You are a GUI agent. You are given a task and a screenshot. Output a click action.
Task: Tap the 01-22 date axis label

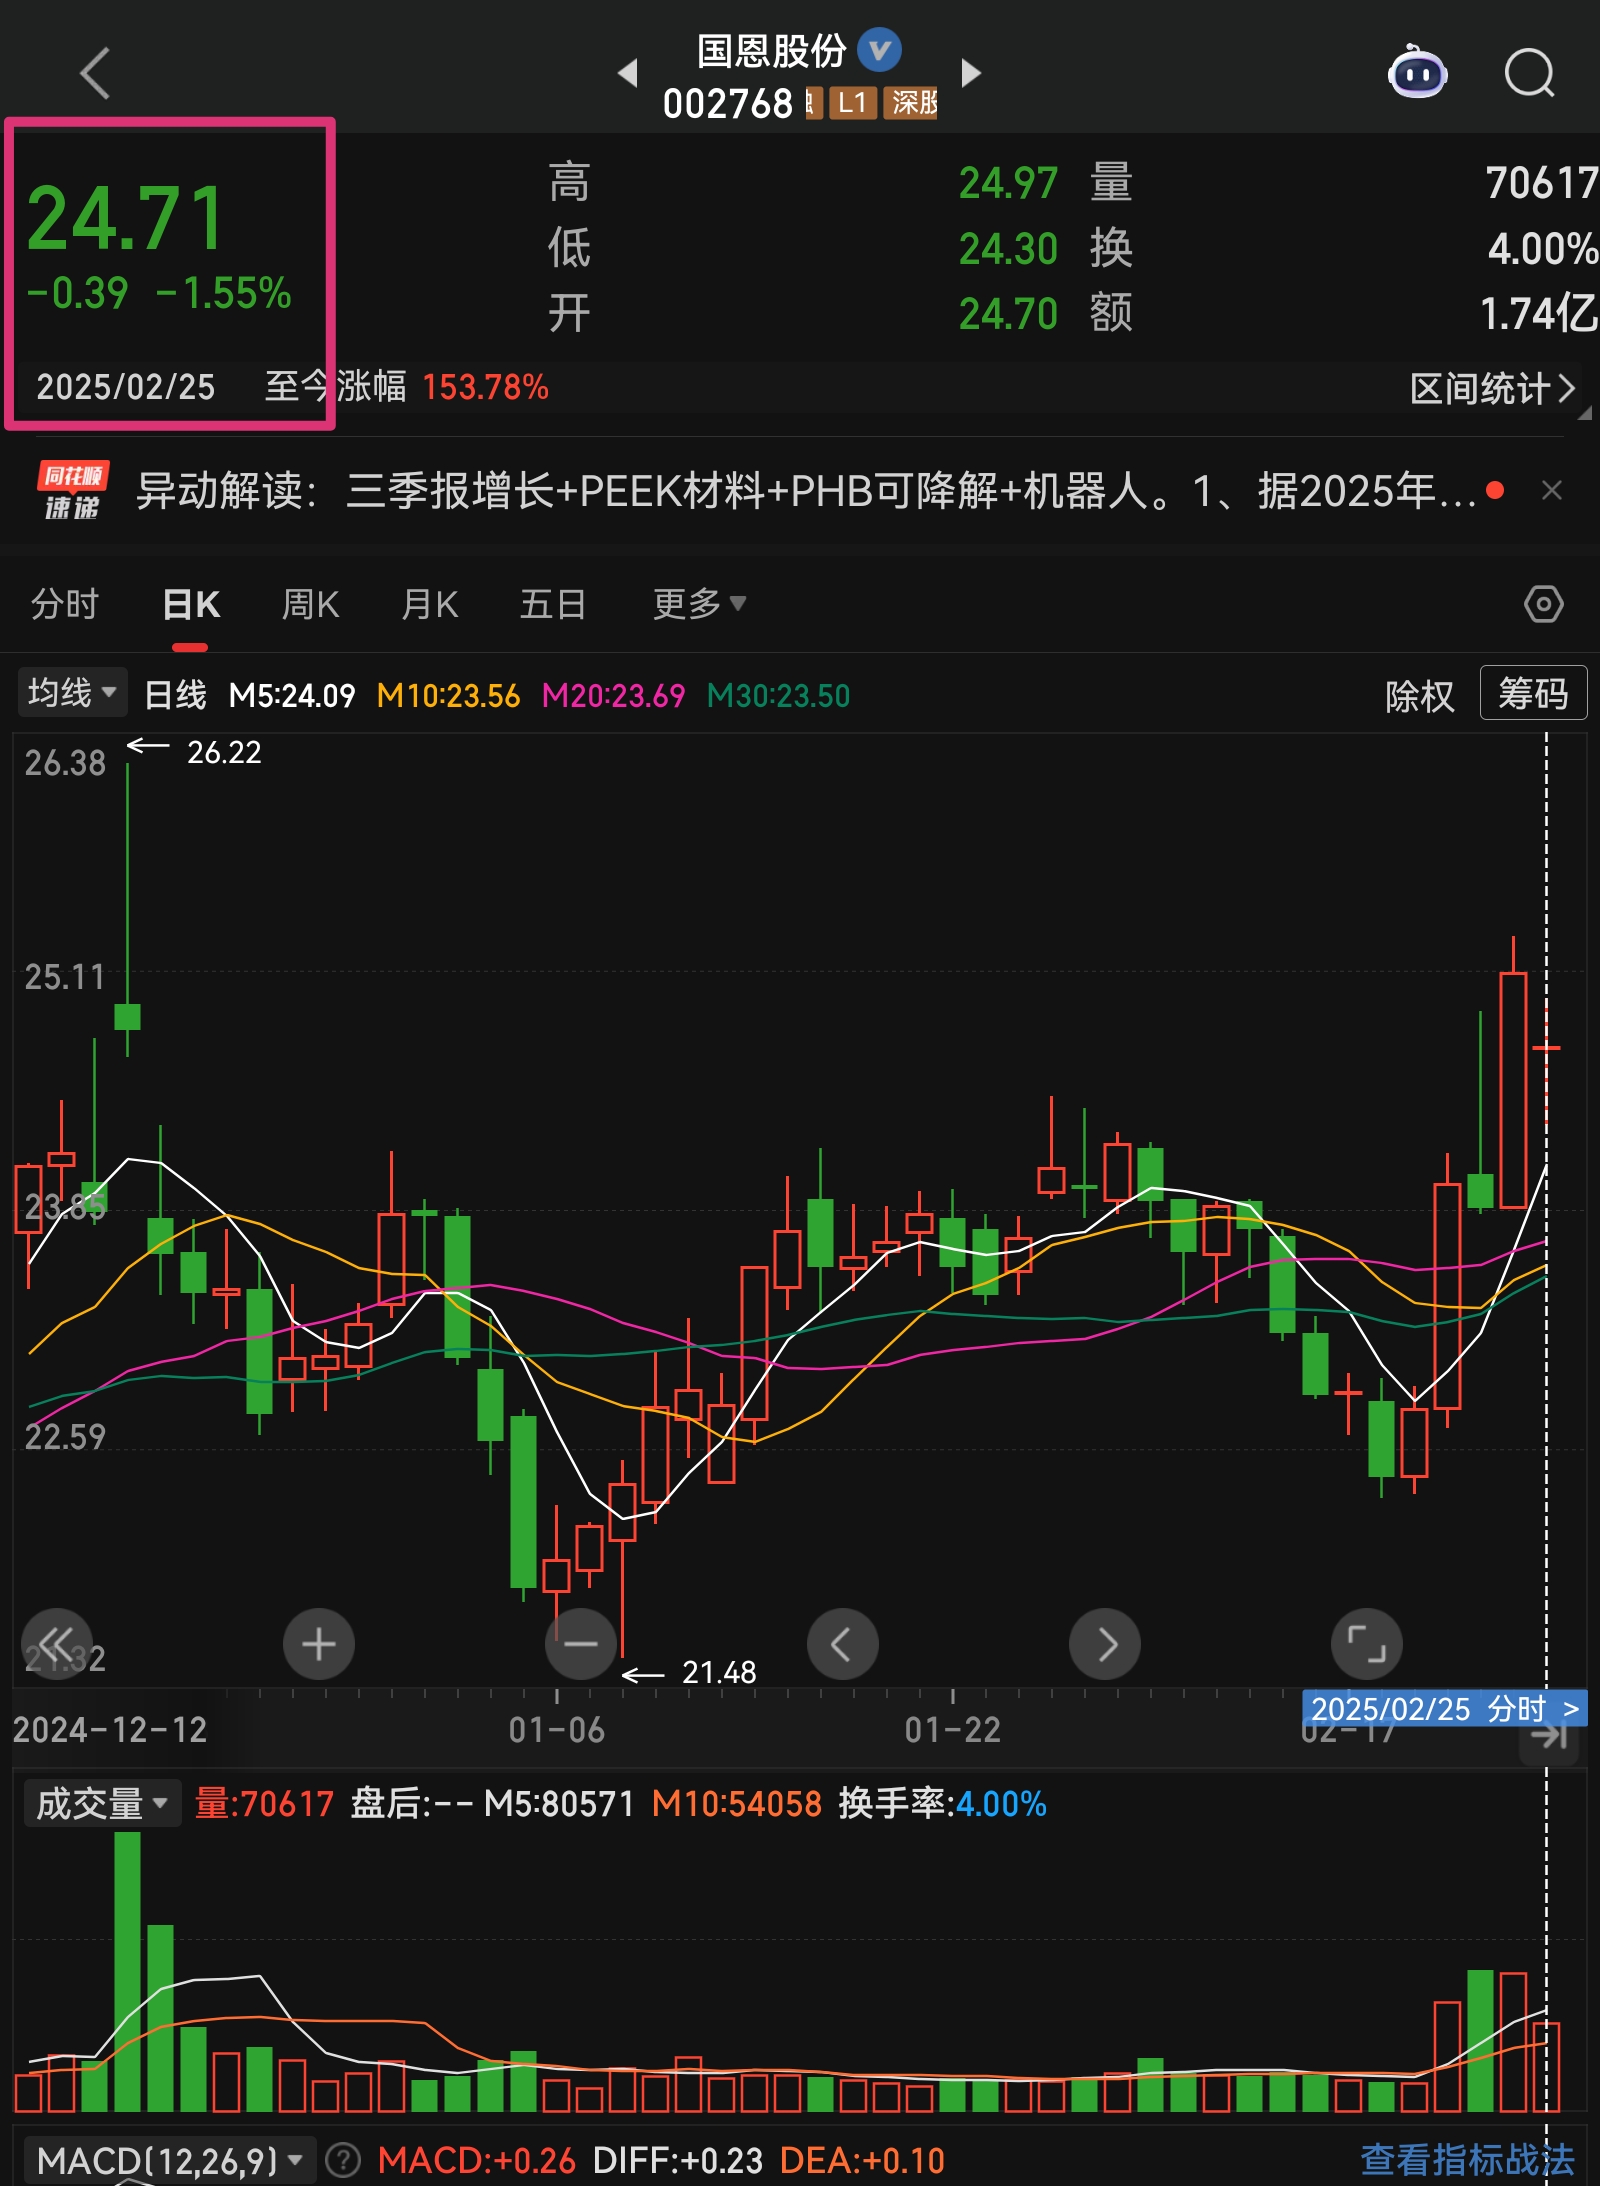(953, 1729)
